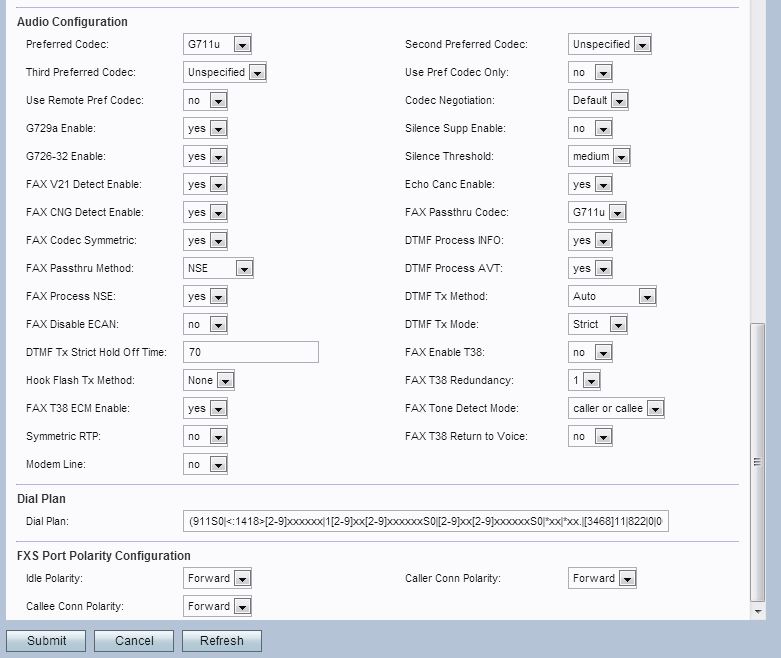The width and height of the screenshot is (781, 658).
Task: Open the DTMF Tx Mode dropdown
Action: tap(598, 324)
